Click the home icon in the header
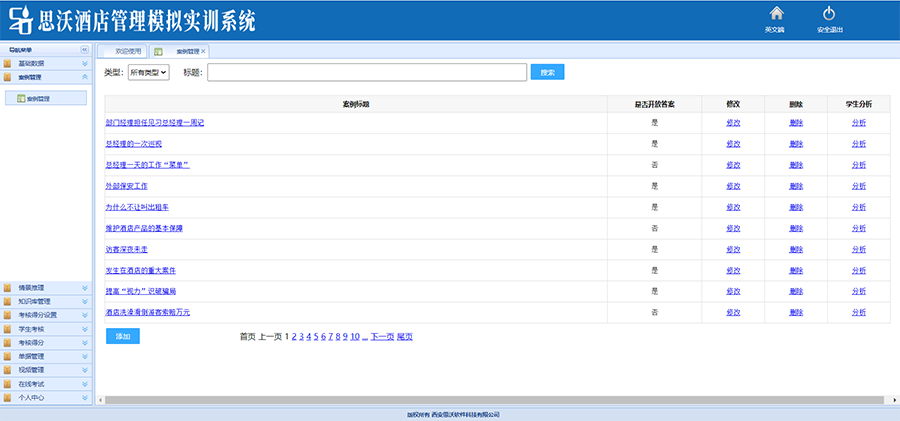This screenshot has height=421, width=900. click(775, 13)
